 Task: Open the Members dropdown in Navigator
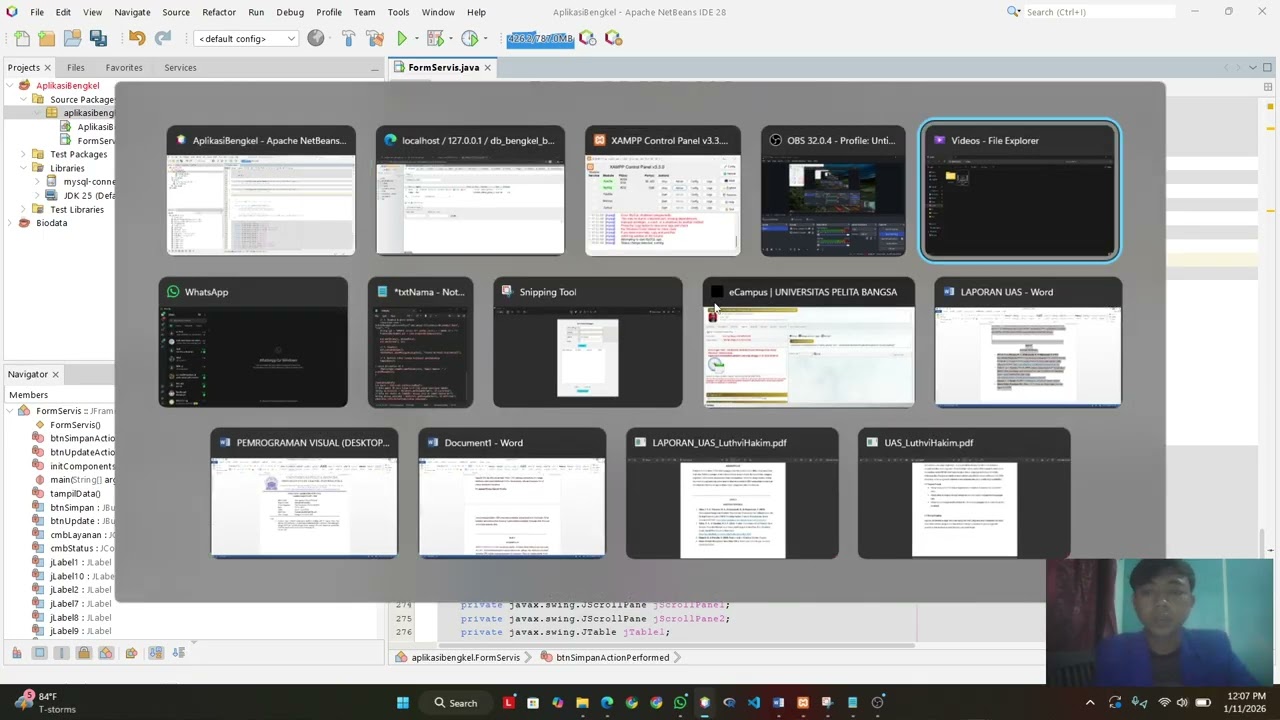pyautogui.click(x=60, y=394)
